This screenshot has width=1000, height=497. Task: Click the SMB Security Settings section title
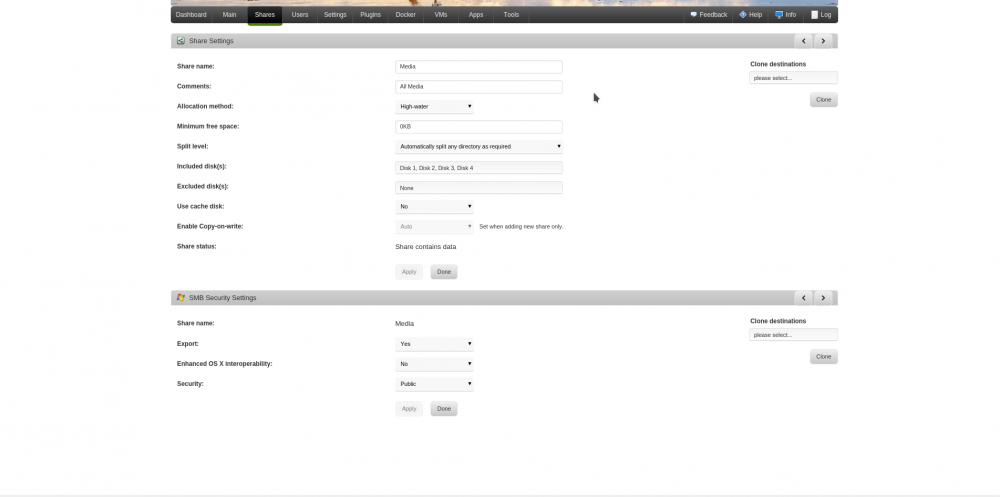[223, 298]
